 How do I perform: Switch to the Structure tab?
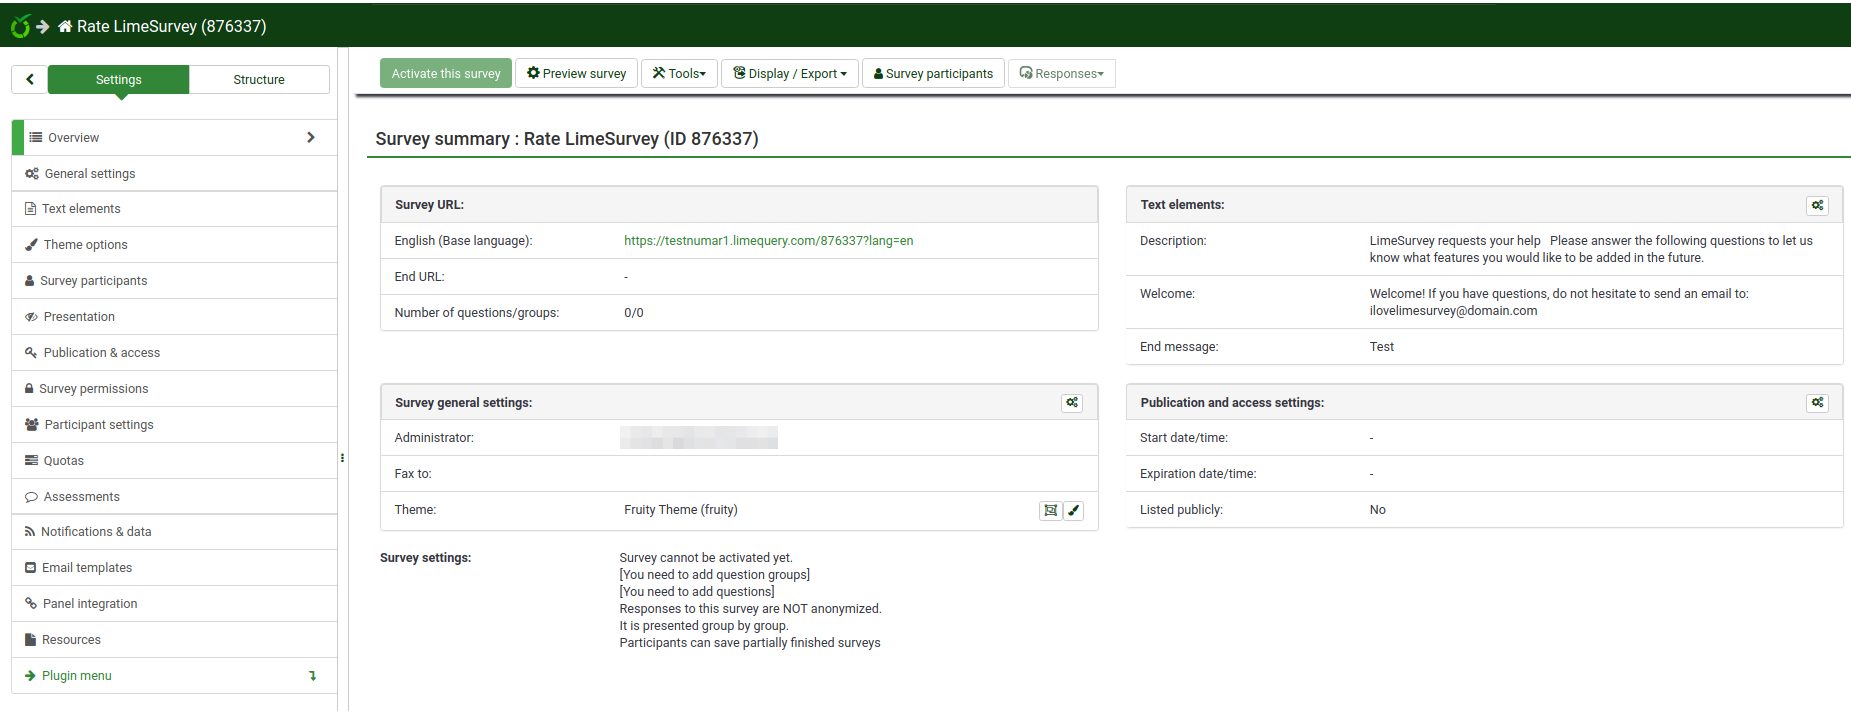(x=259, y=80)
